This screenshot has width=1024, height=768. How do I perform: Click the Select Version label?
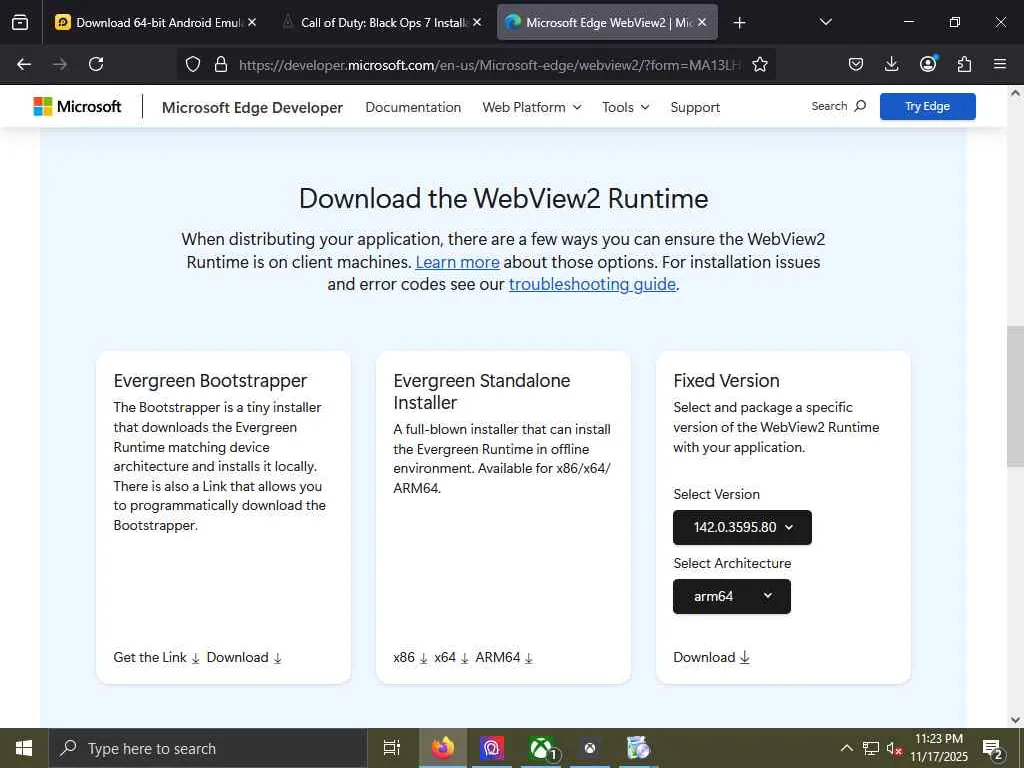point(716,494)
